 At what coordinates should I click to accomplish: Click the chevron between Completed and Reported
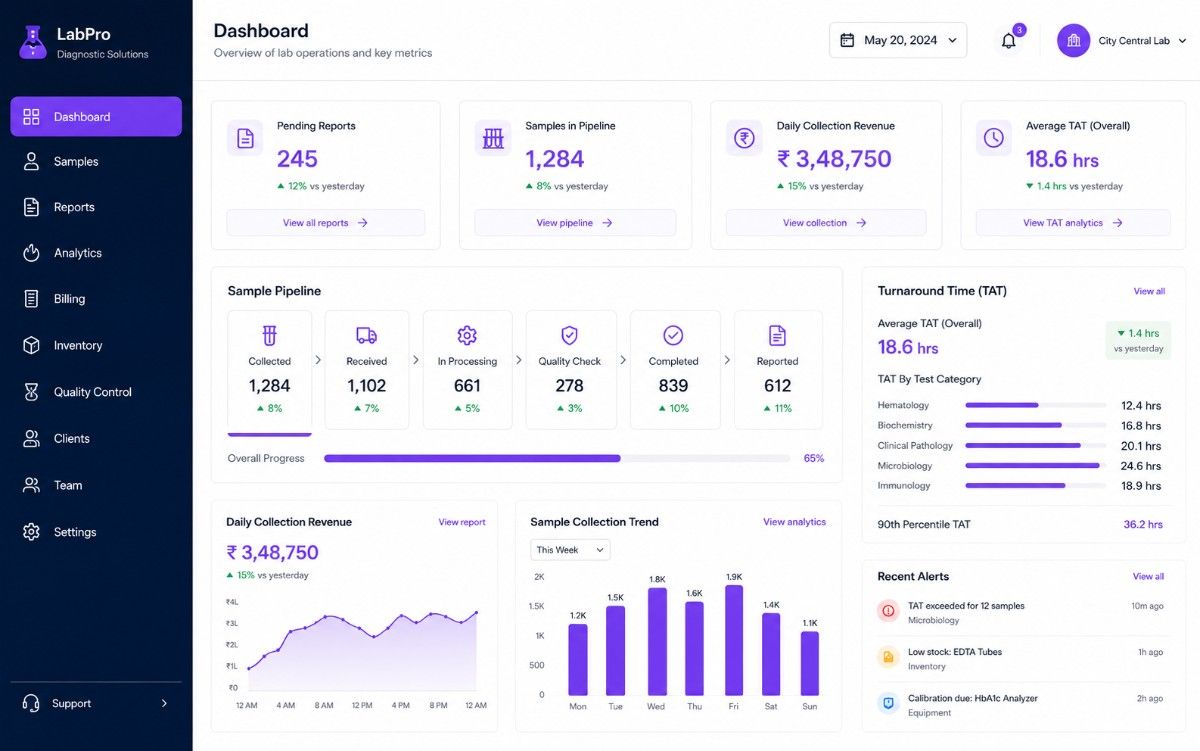727,359
